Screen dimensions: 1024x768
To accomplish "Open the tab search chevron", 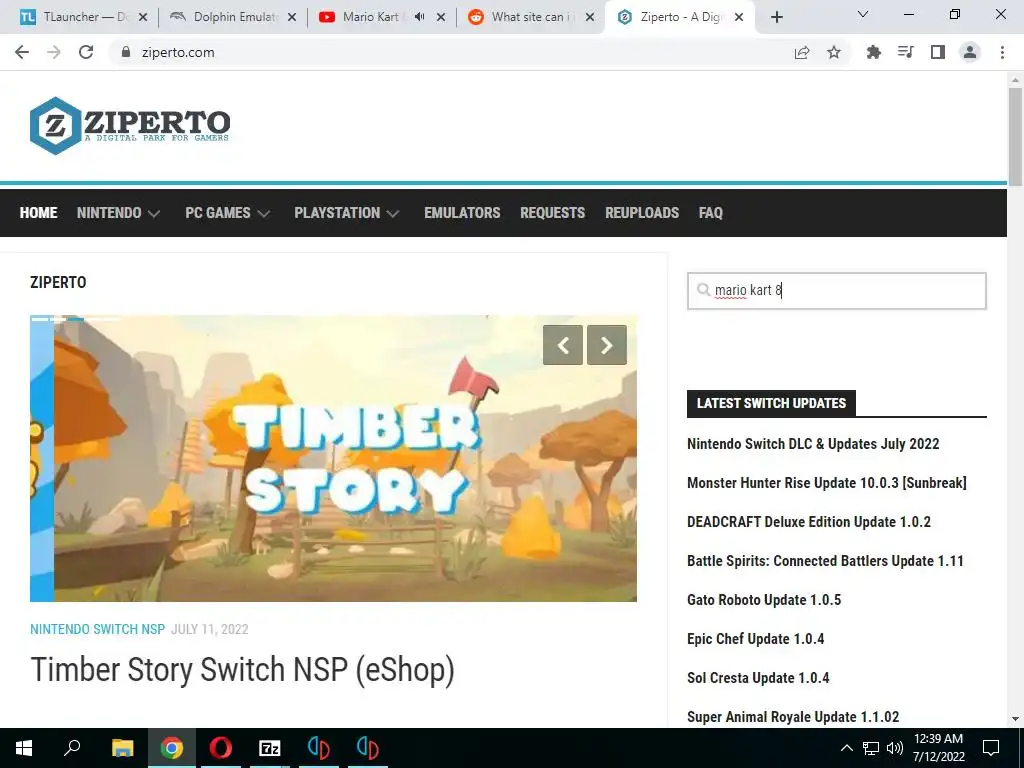I will pos(863,14).
